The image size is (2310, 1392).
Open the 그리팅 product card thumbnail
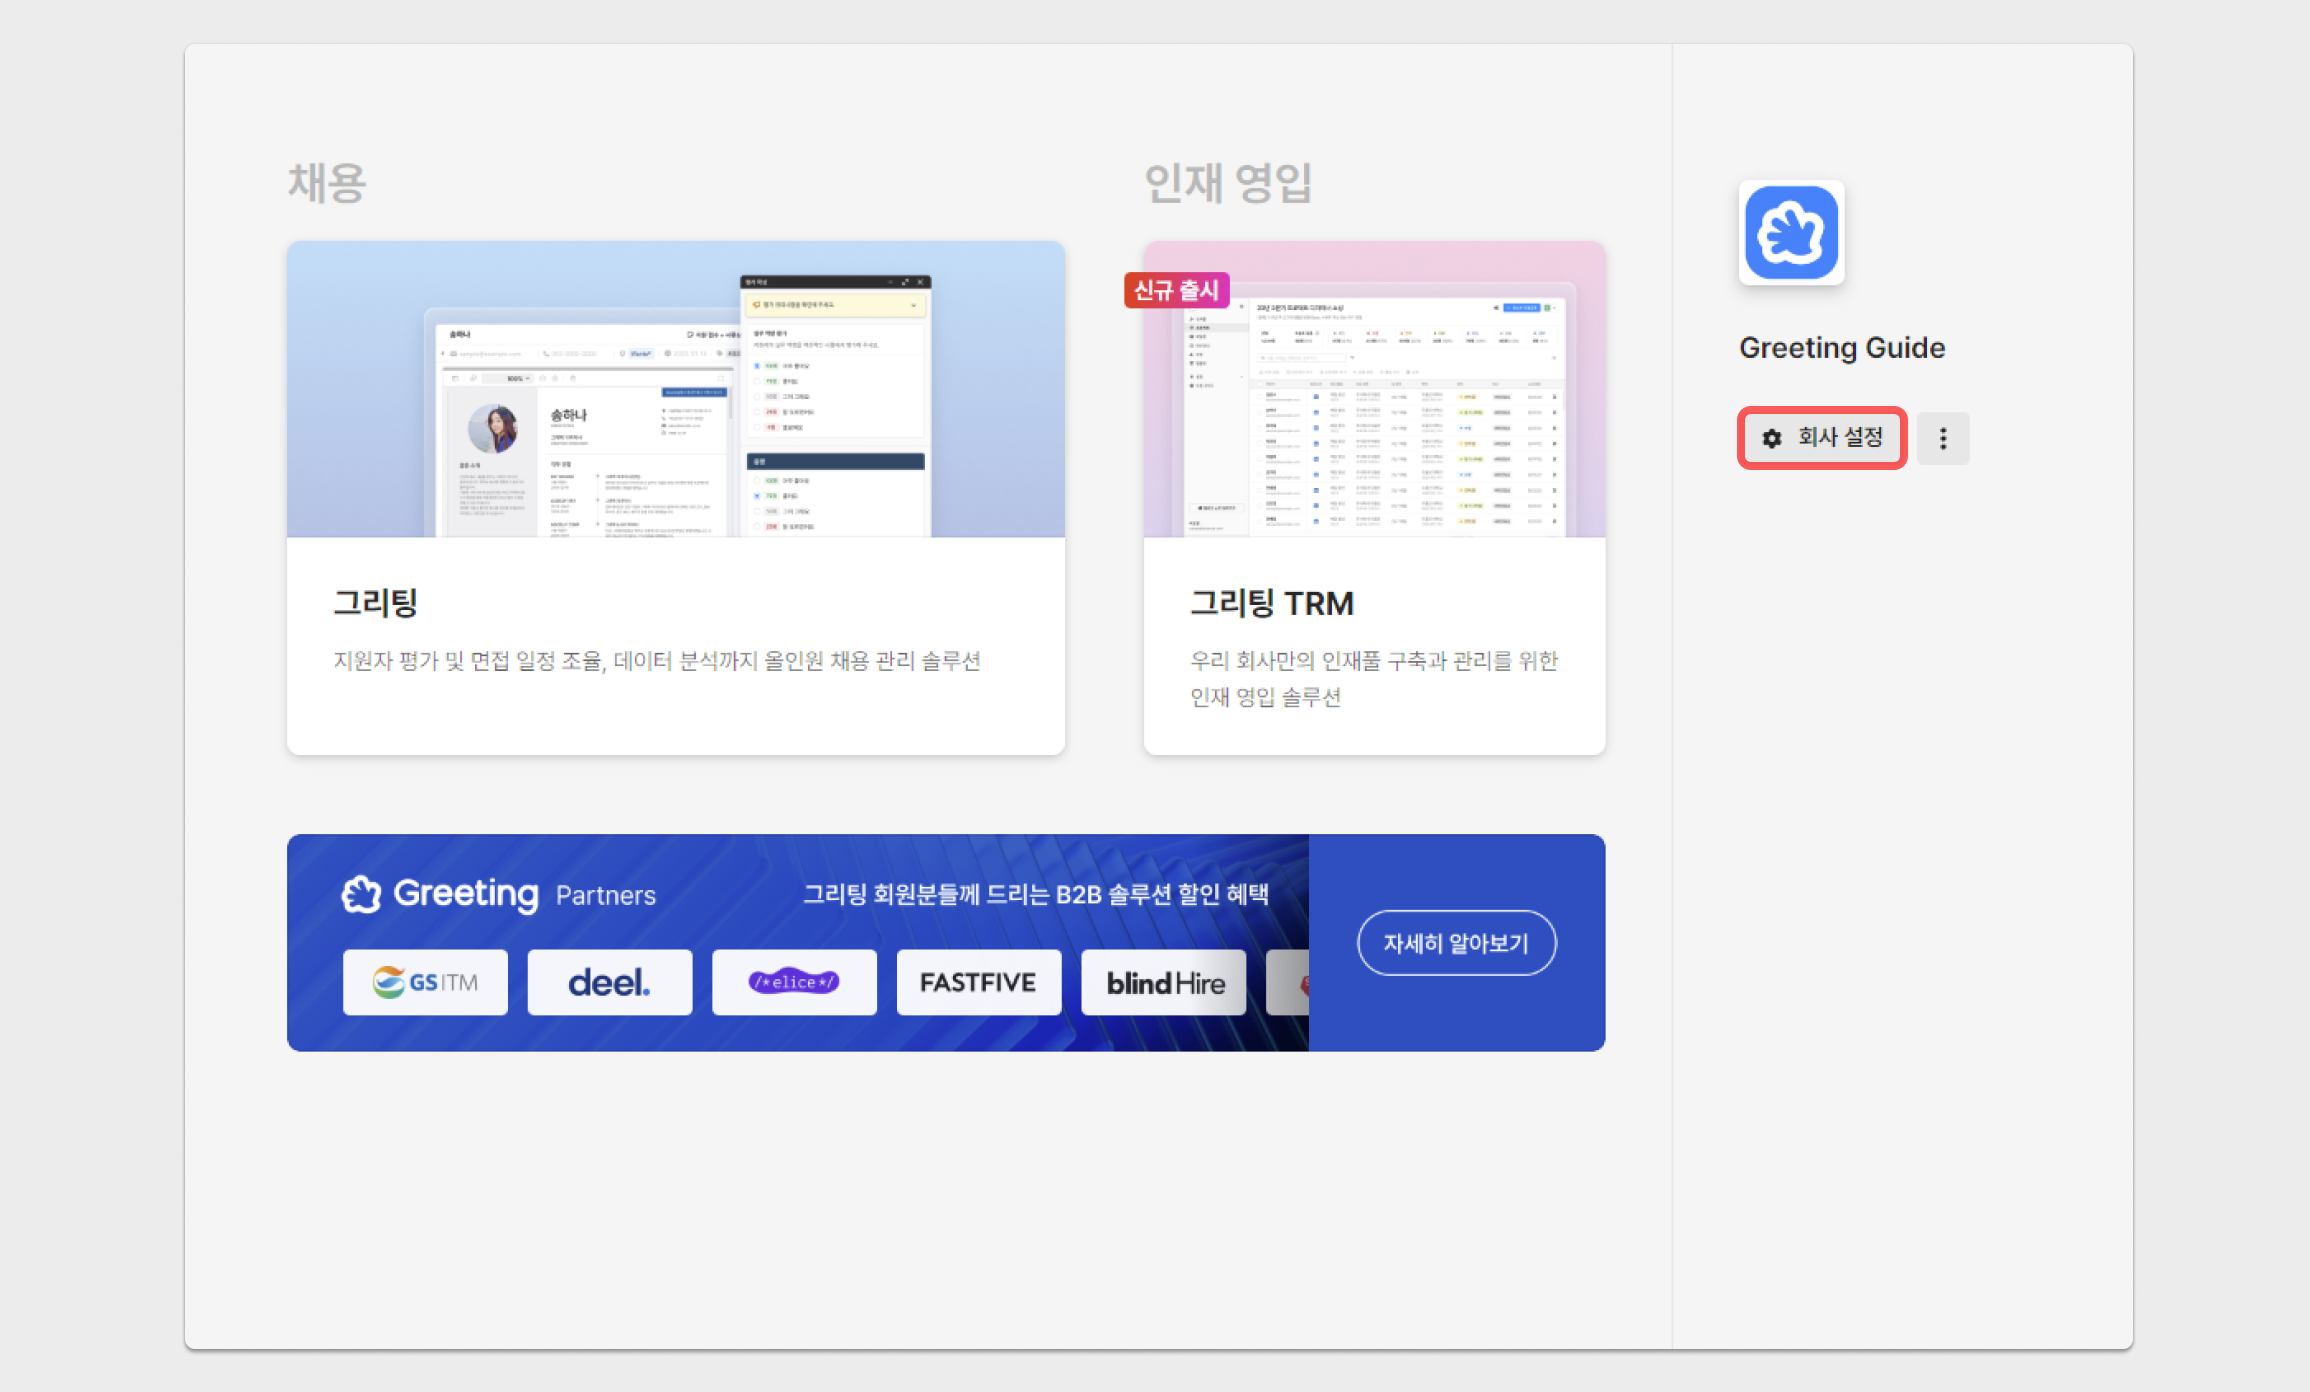[x=675, y=389]
